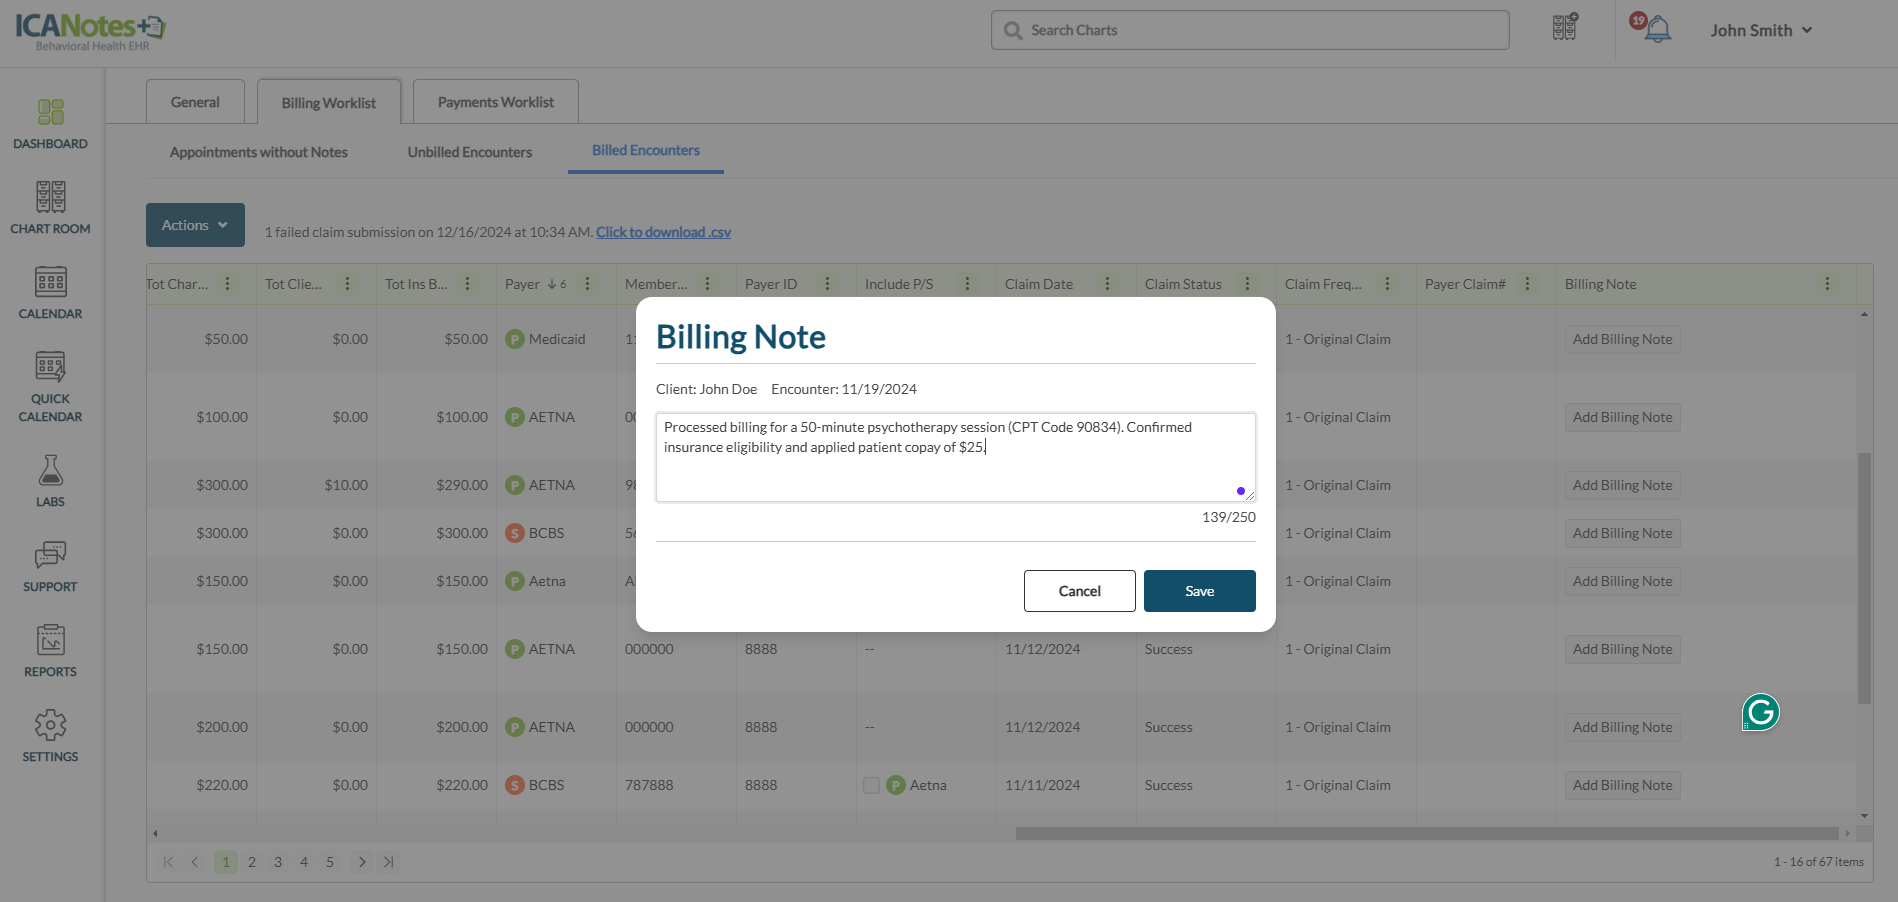Click the horizontal scrollbar of the table
This screenshot has width=1898, height=902.
pyautogui.click(x=1426, y=833)
